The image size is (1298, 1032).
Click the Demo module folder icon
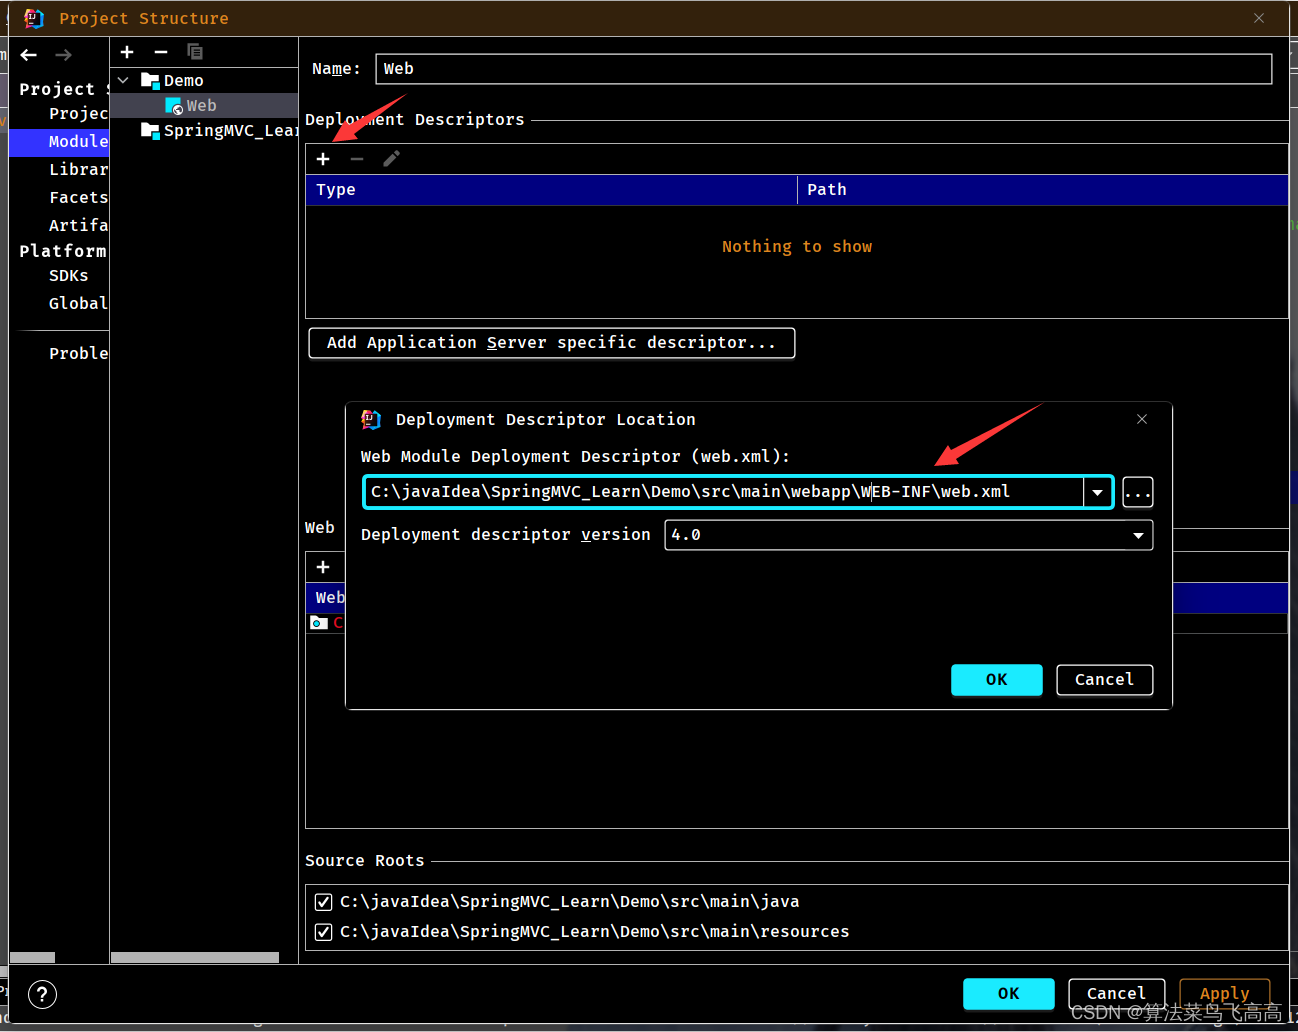[x=150, y=80]
